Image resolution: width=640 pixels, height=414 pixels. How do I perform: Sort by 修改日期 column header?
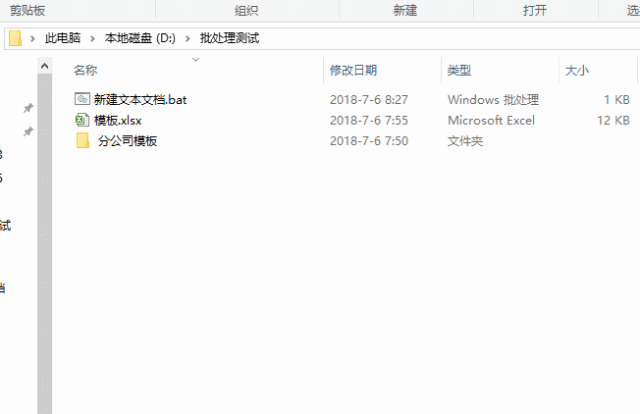click(353, 70)
